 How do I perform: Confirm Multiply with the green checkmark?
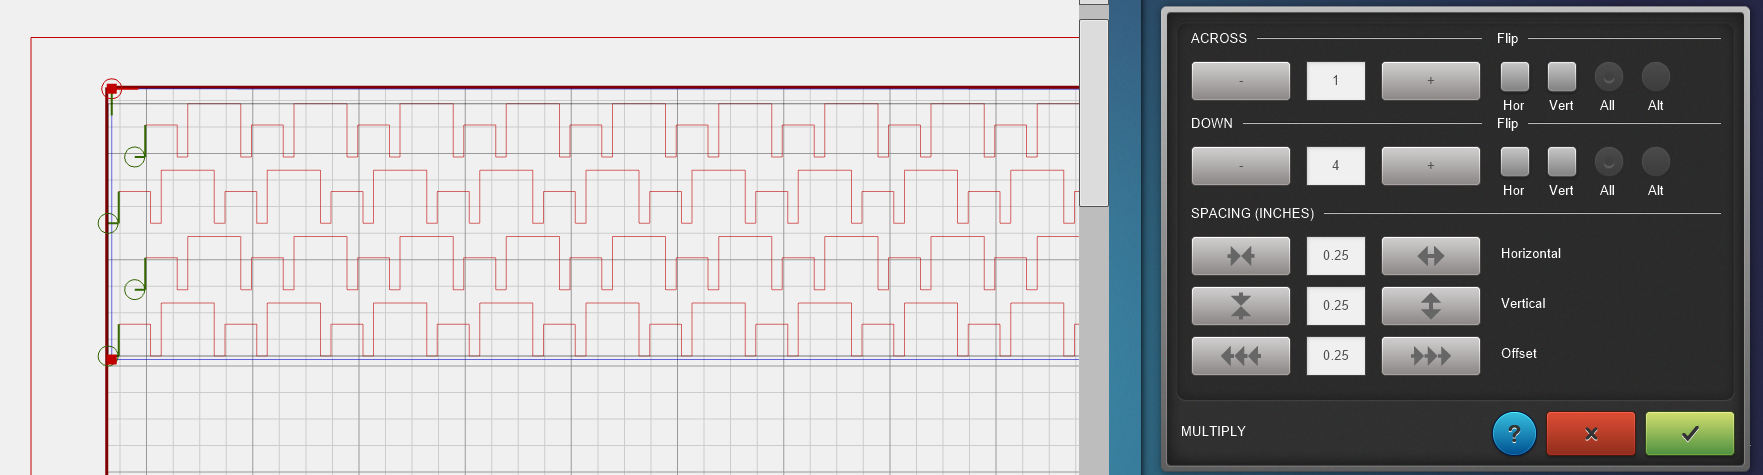tap(1689, 434)
